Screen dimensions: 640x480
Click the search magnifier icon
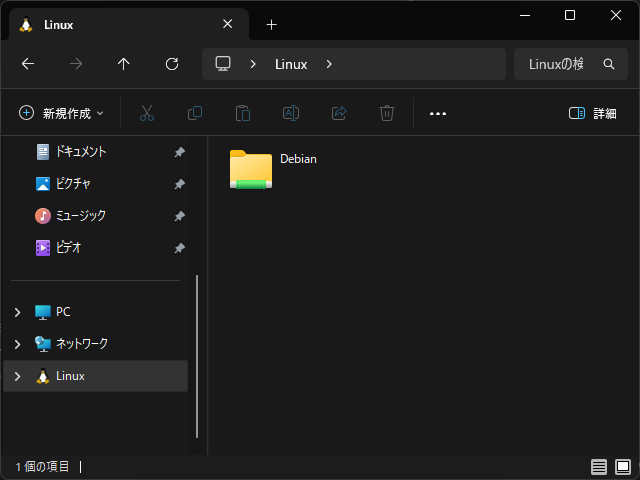(x=609, y=64)
